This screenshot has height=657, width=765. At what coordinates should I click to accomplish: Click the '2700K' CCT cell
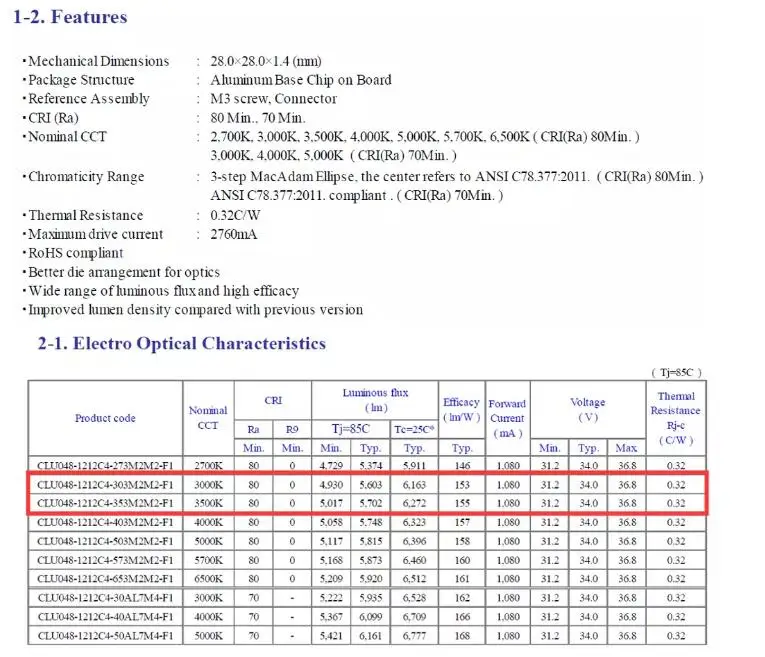click(x=208, y=466)
